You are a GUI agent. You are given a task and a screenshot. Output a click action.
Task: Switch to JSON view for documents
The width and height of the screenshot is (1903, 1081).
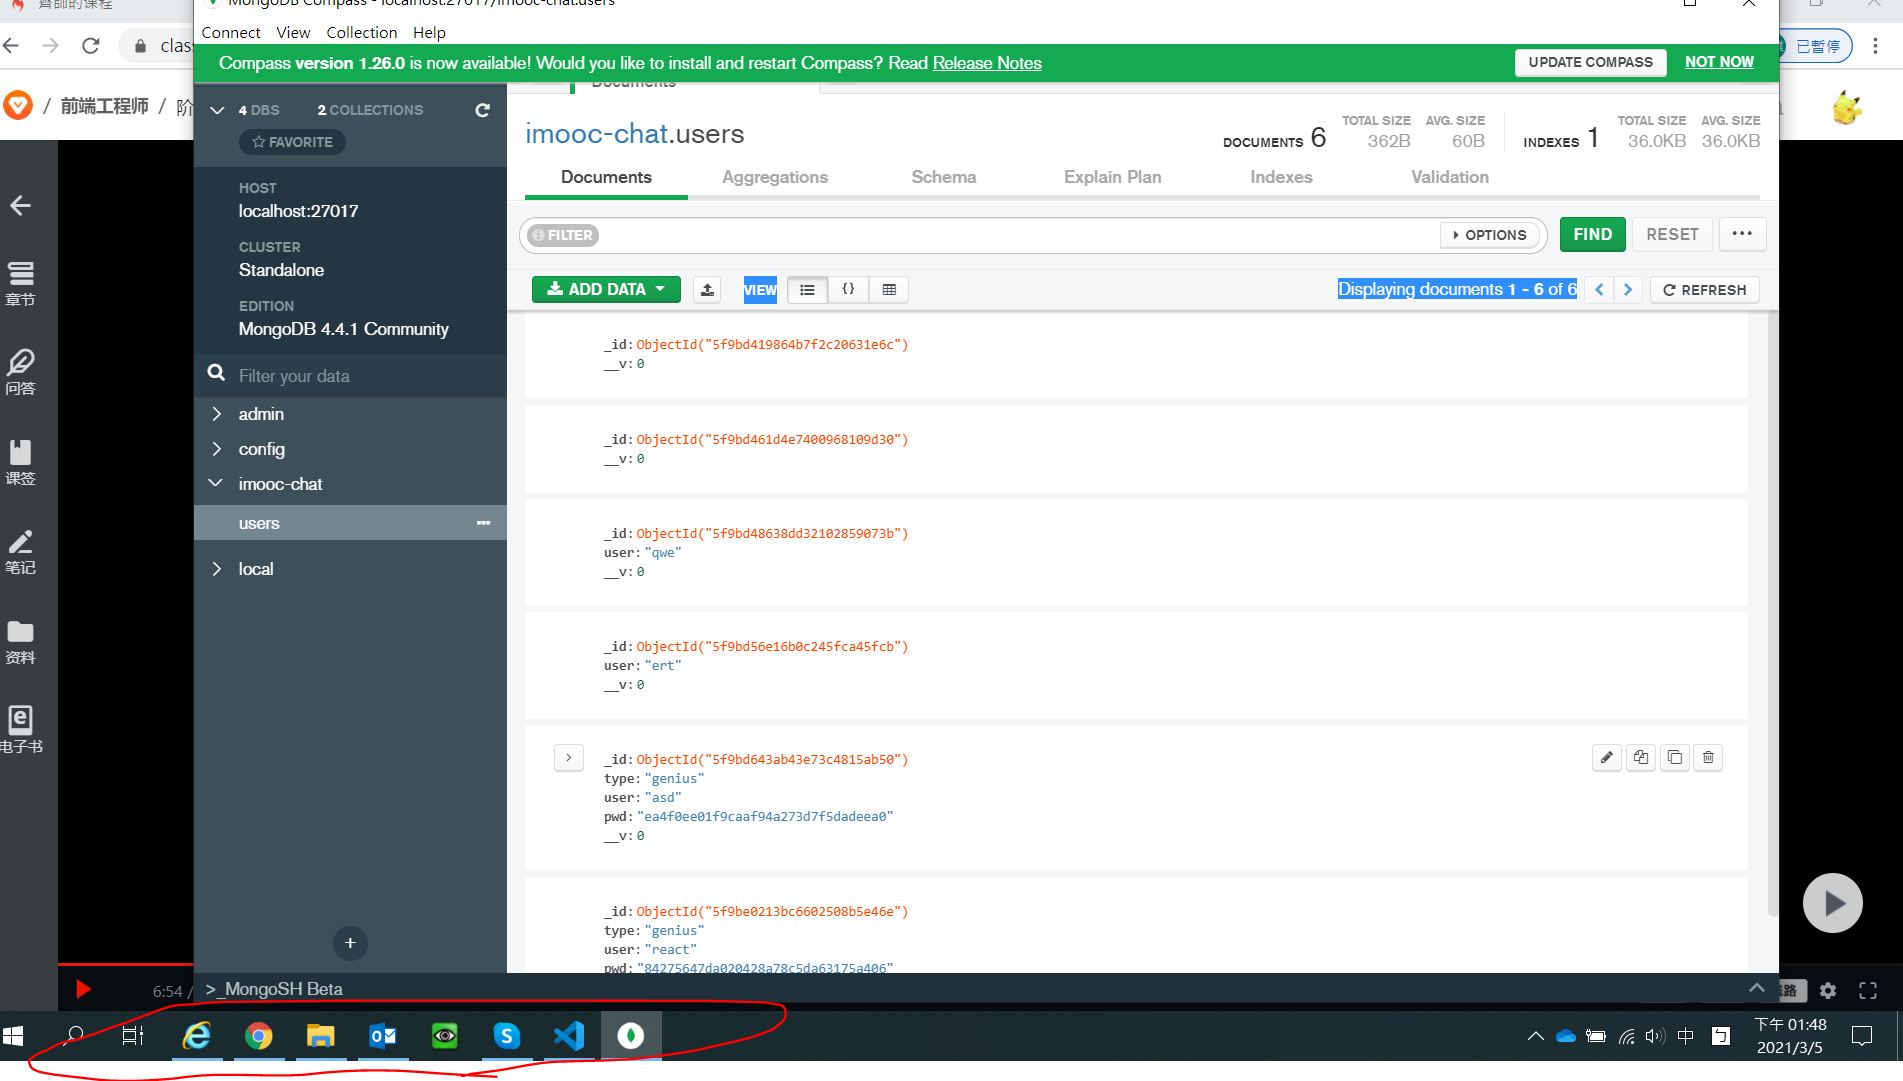[x=848, y=290]
